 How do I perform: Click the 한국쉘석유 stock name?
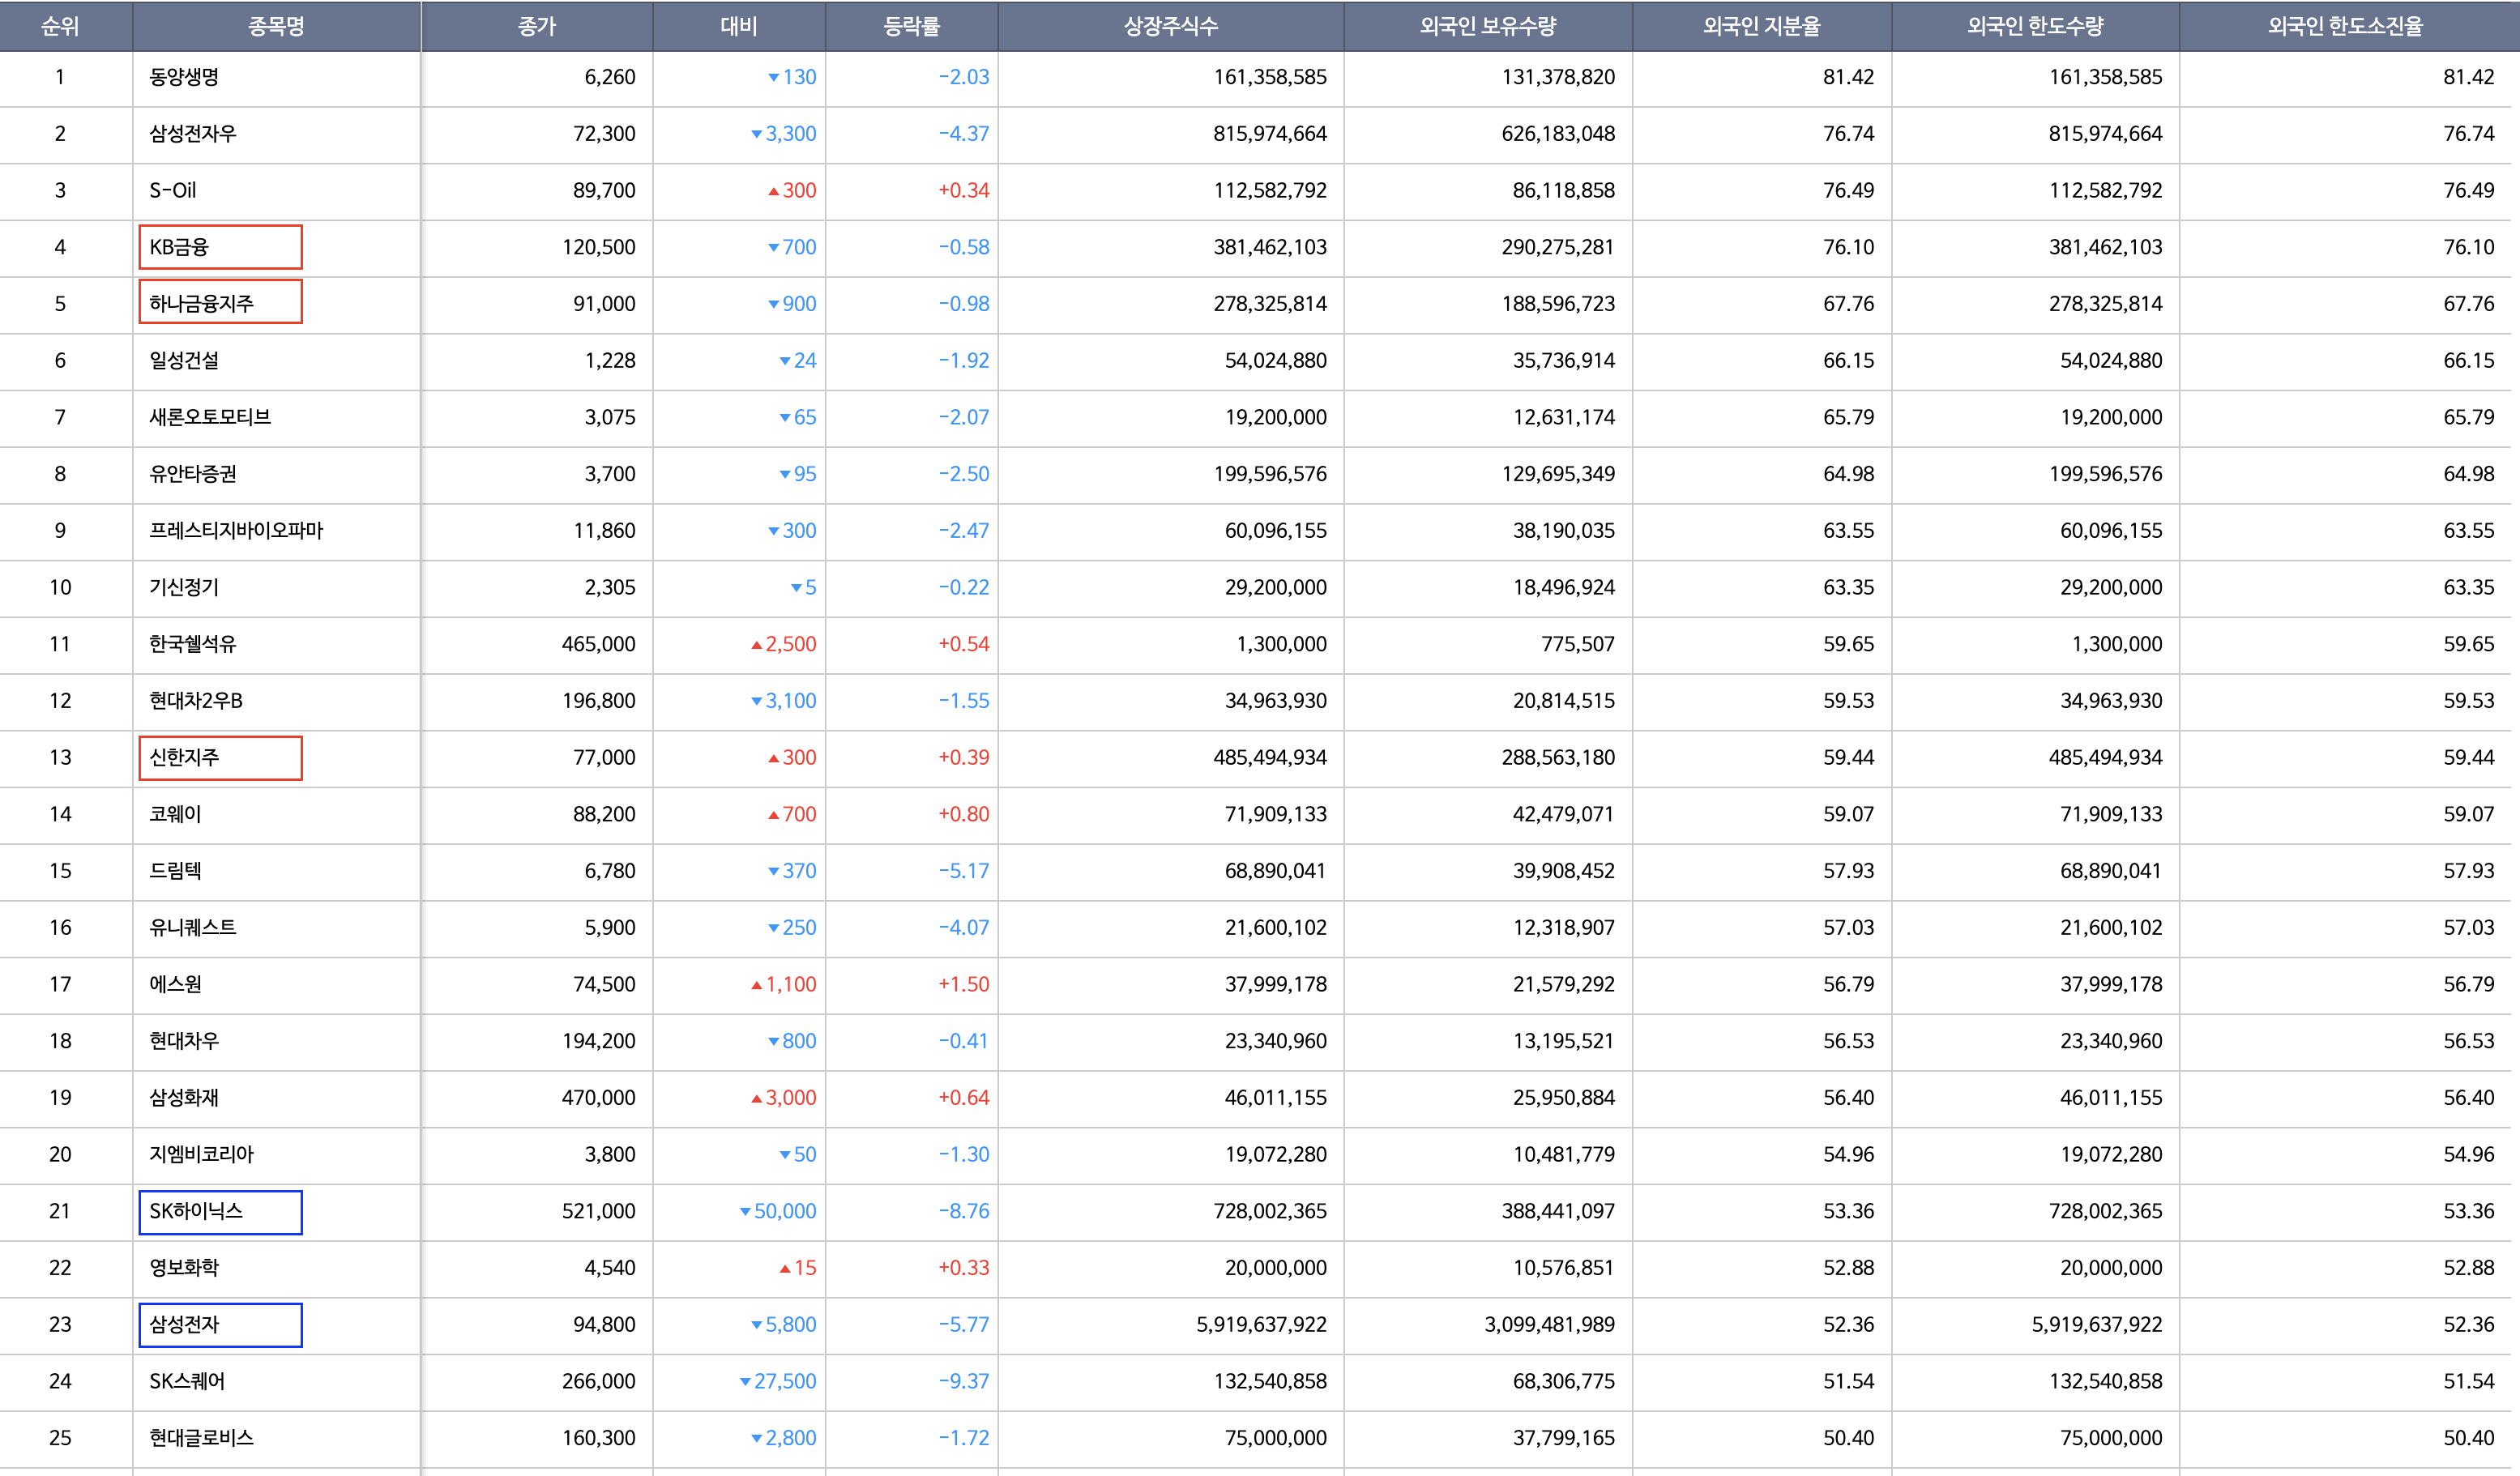[x=193, y=644]
